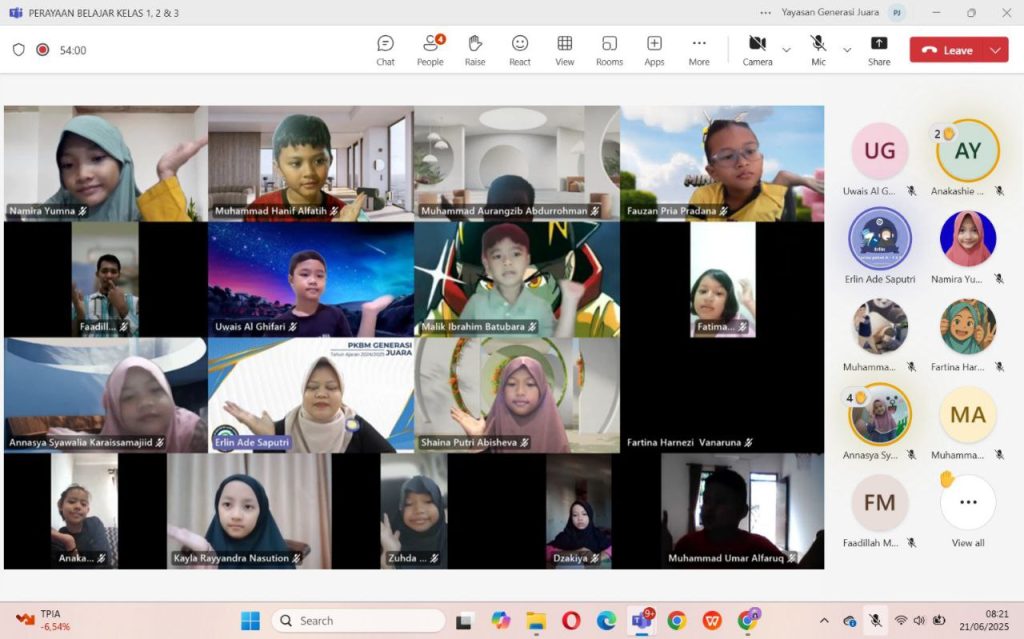Show hidden system tray icons
This screenshot has width=1024, height=639.
pos(824,621)
